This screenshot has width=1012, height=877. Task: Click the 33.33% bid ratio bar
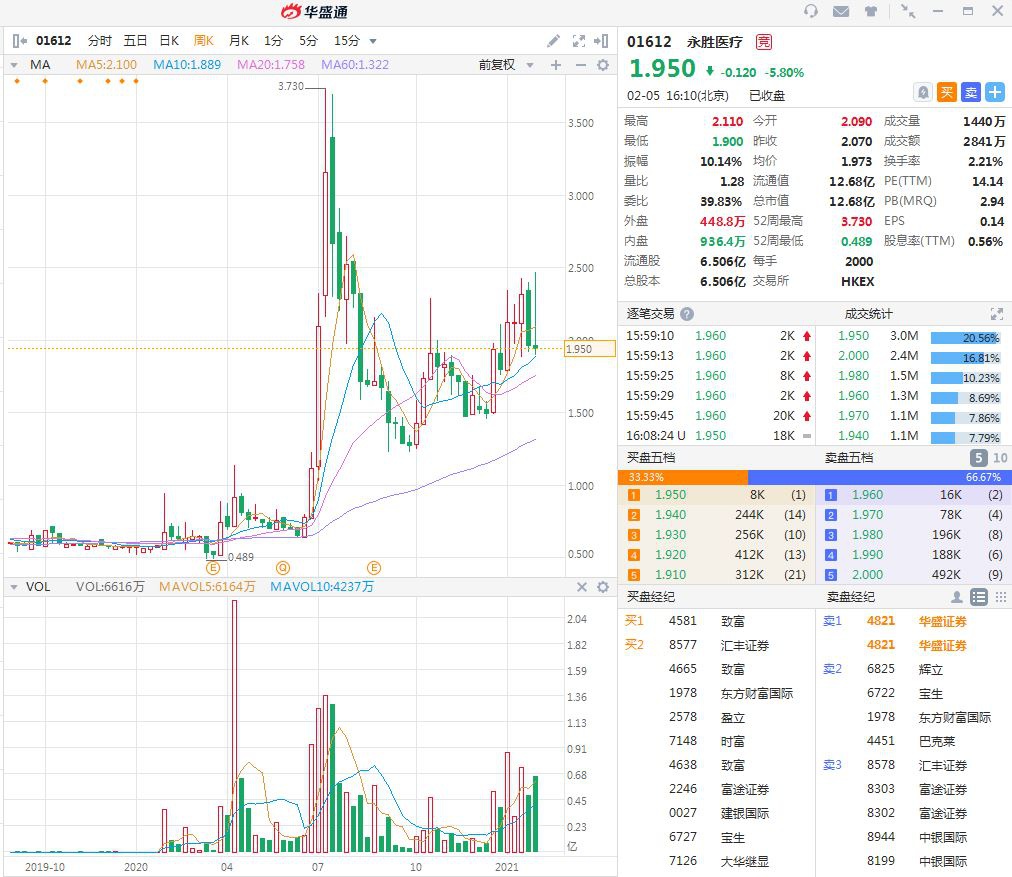coord(683,478)
